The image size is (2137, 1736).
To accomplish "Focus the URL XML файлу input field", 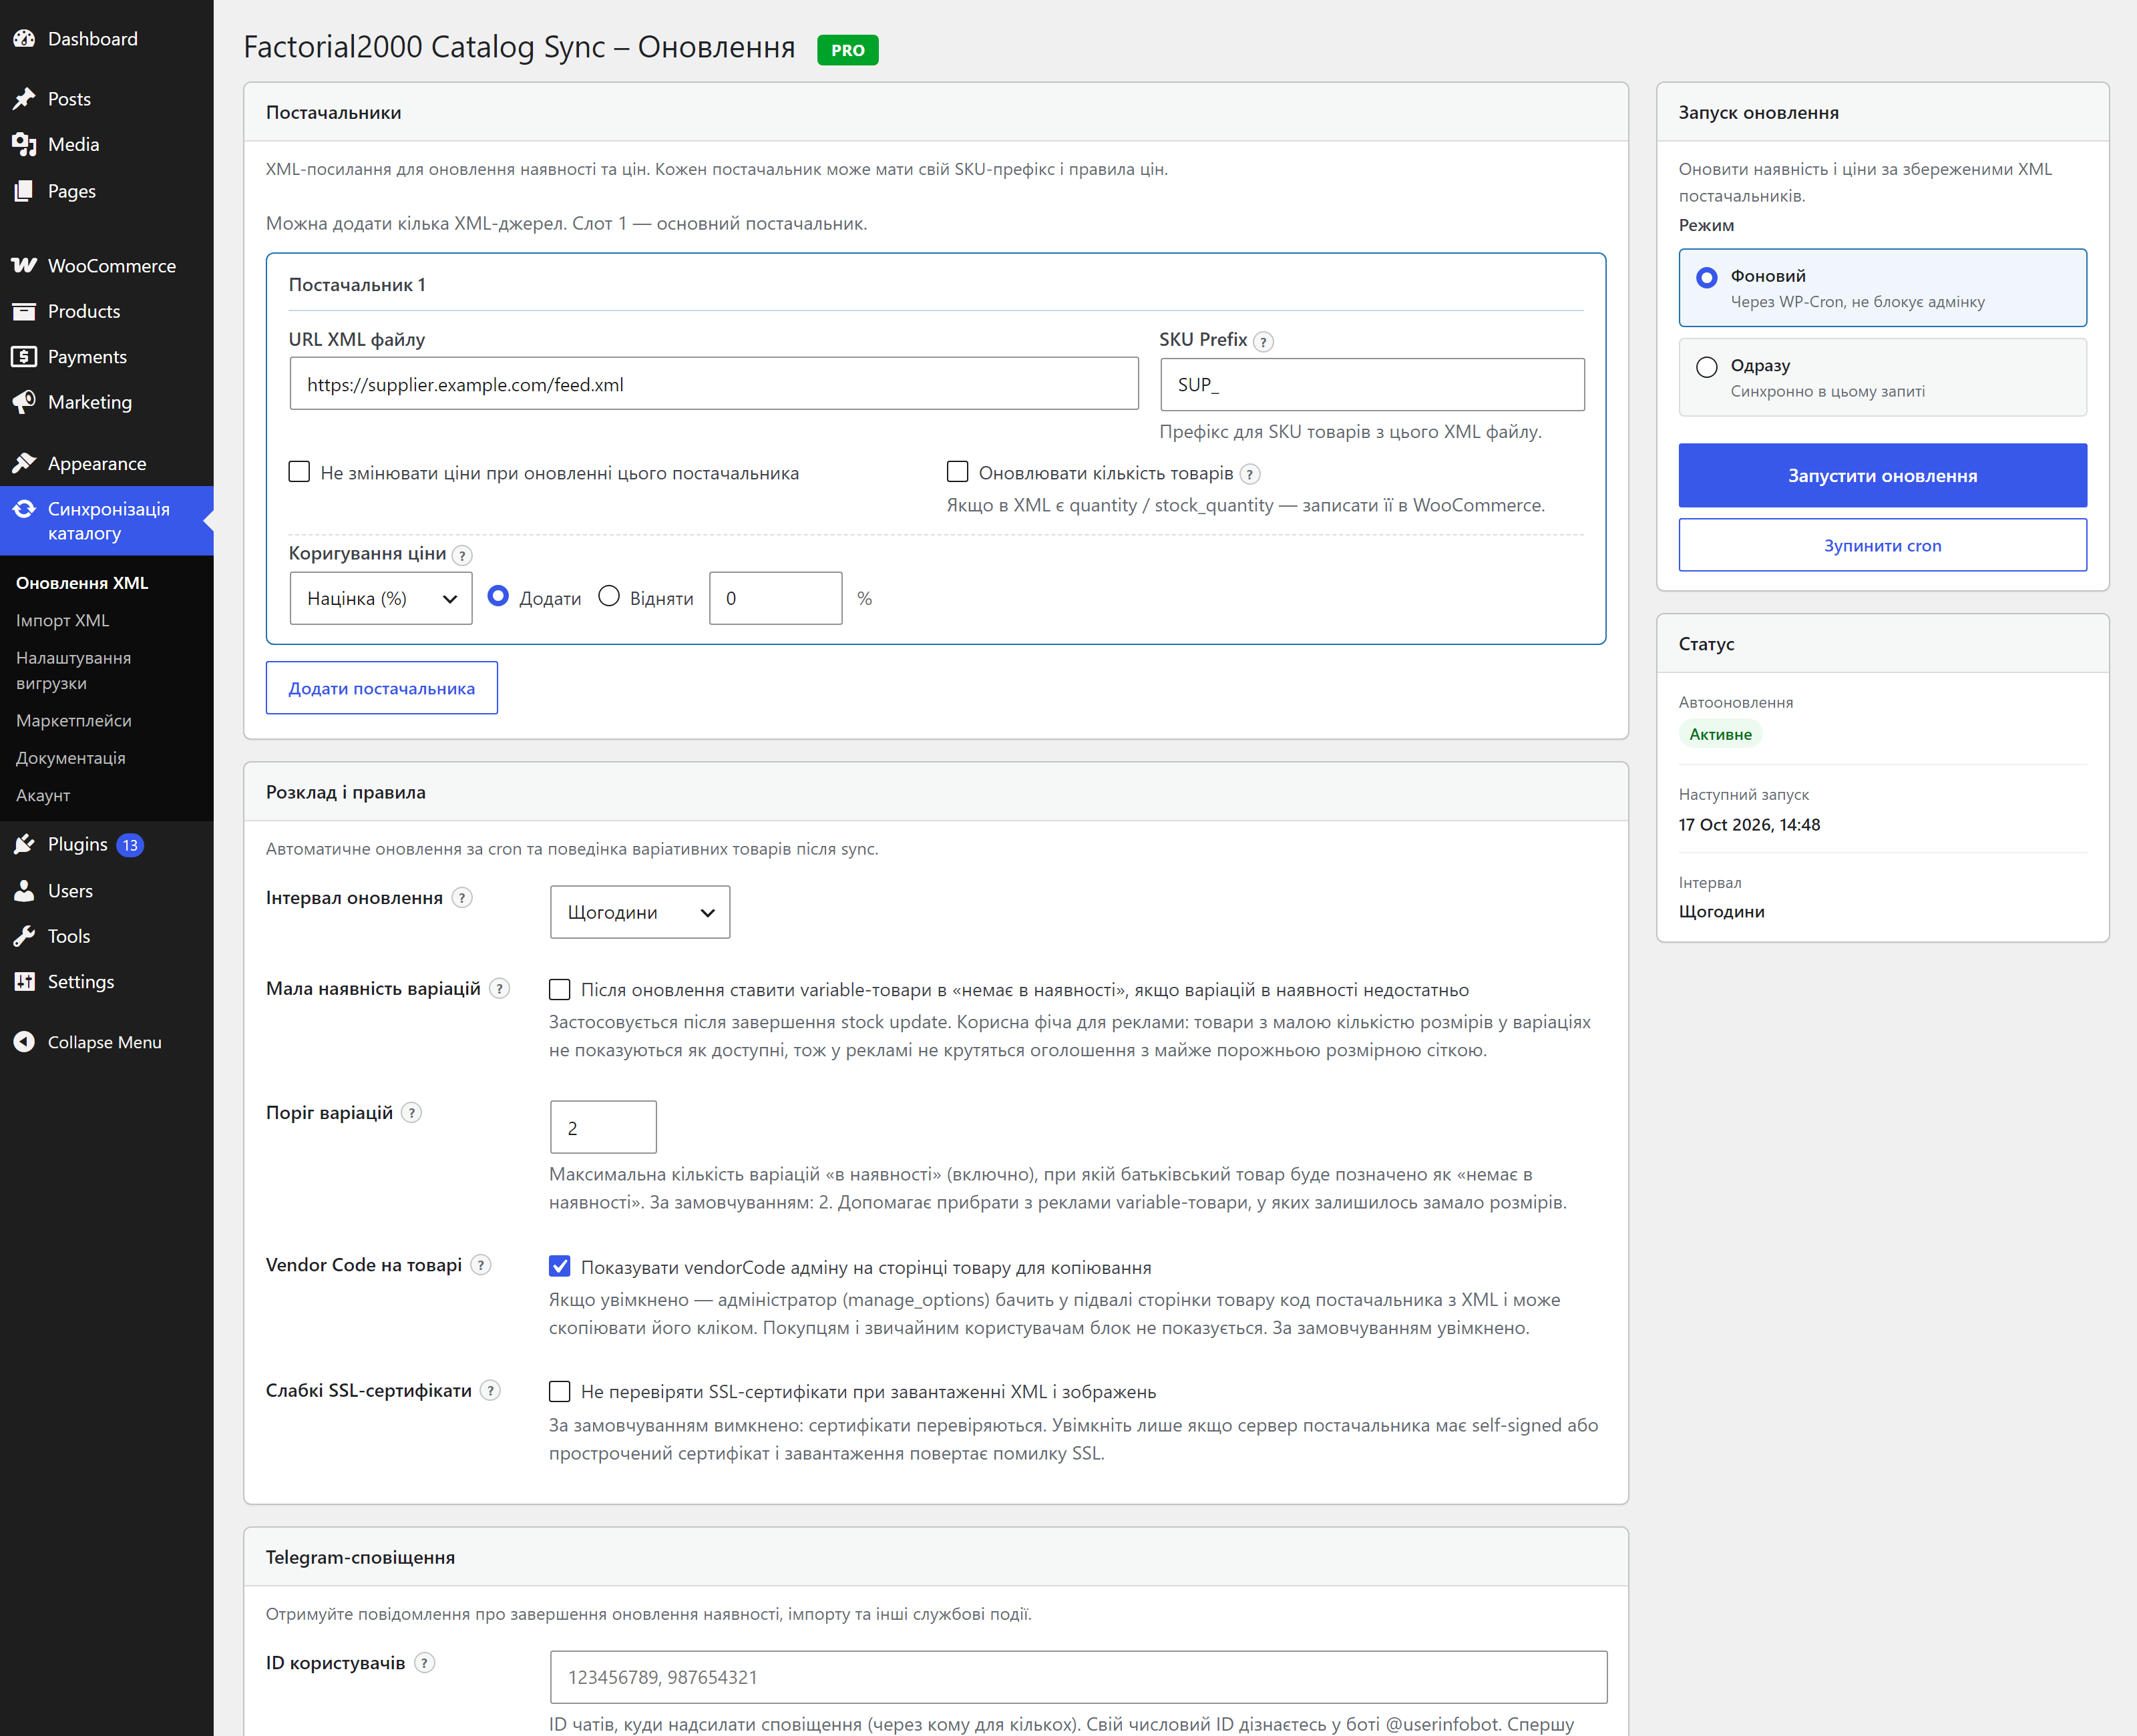I will pyautogui.click(x=714, y=384).
